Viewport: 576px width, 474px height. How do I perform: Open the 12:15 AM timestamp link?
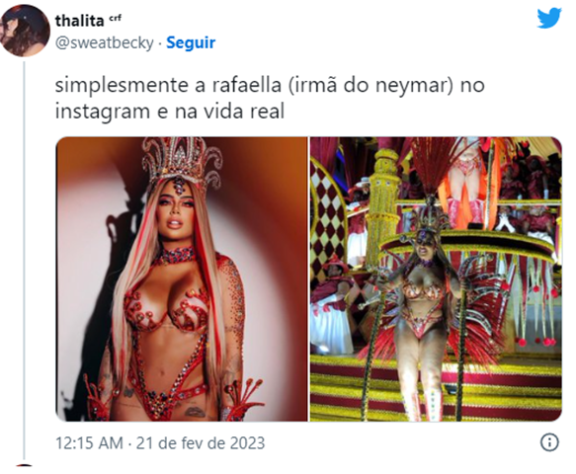coord(89,443)
